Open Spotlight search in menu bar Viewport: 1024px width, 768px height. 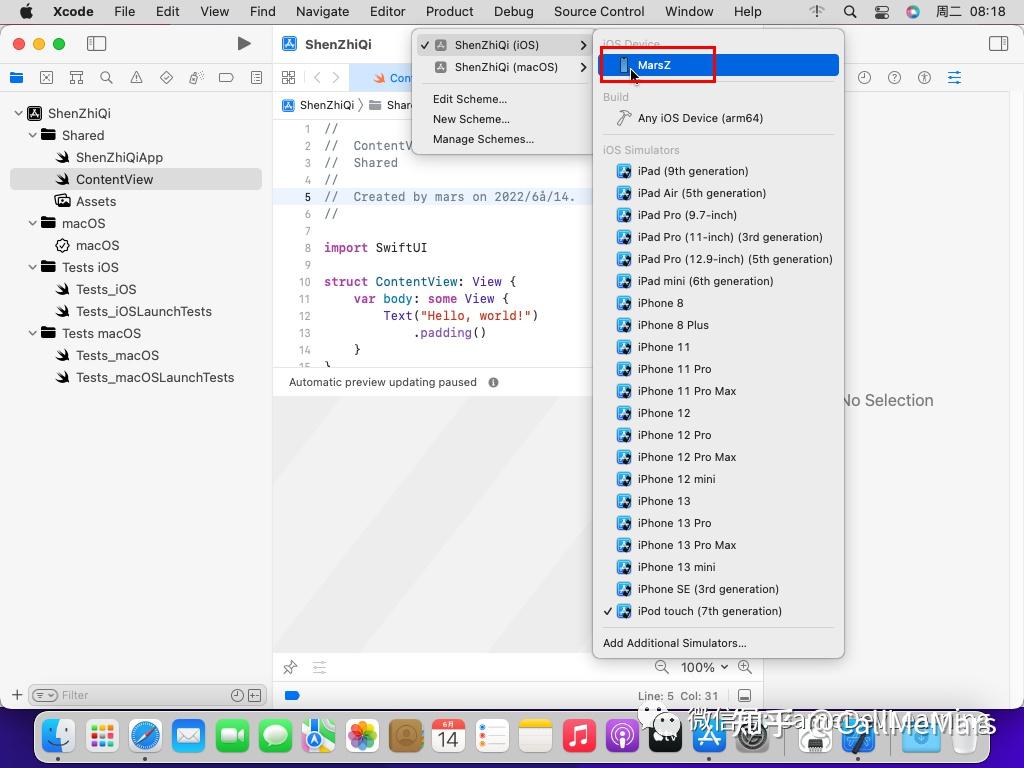[850, 12]
